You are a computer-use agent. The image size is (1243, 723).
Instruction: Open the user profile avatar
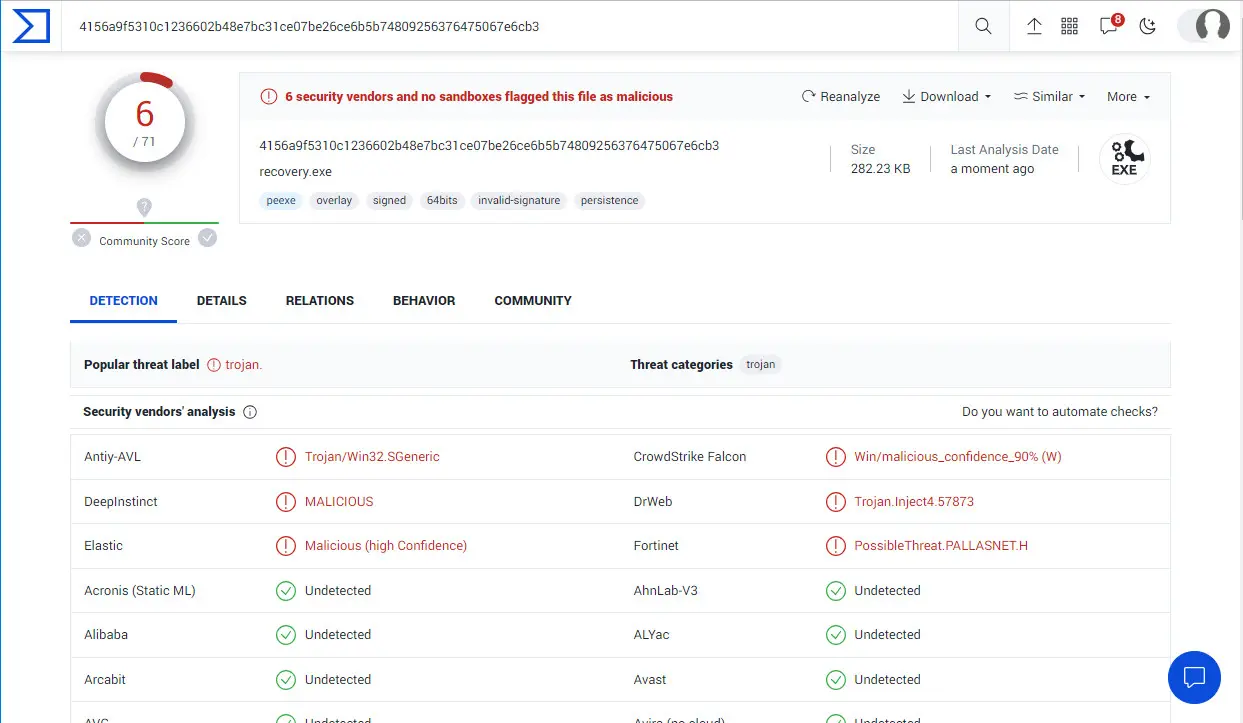(x=1212, y=26)
